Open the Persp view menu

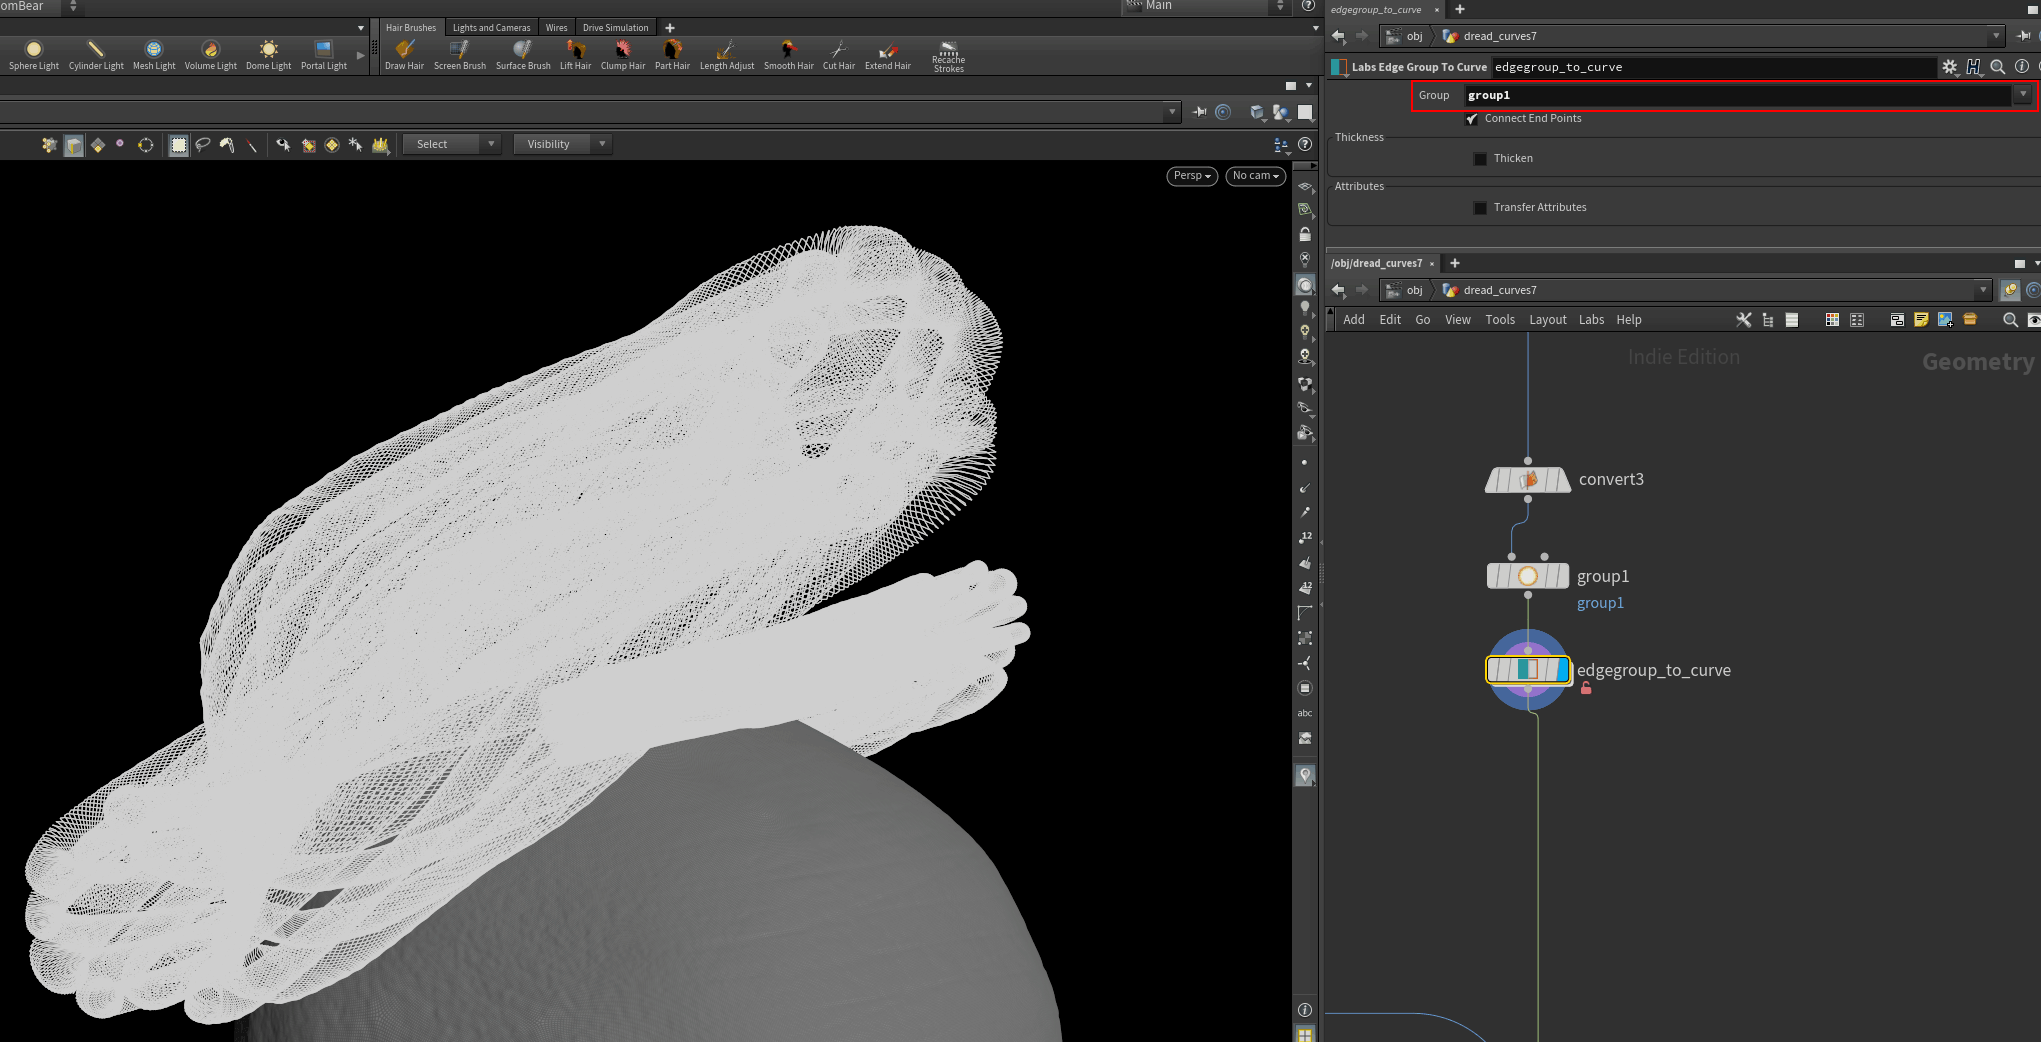(1192, 176)
